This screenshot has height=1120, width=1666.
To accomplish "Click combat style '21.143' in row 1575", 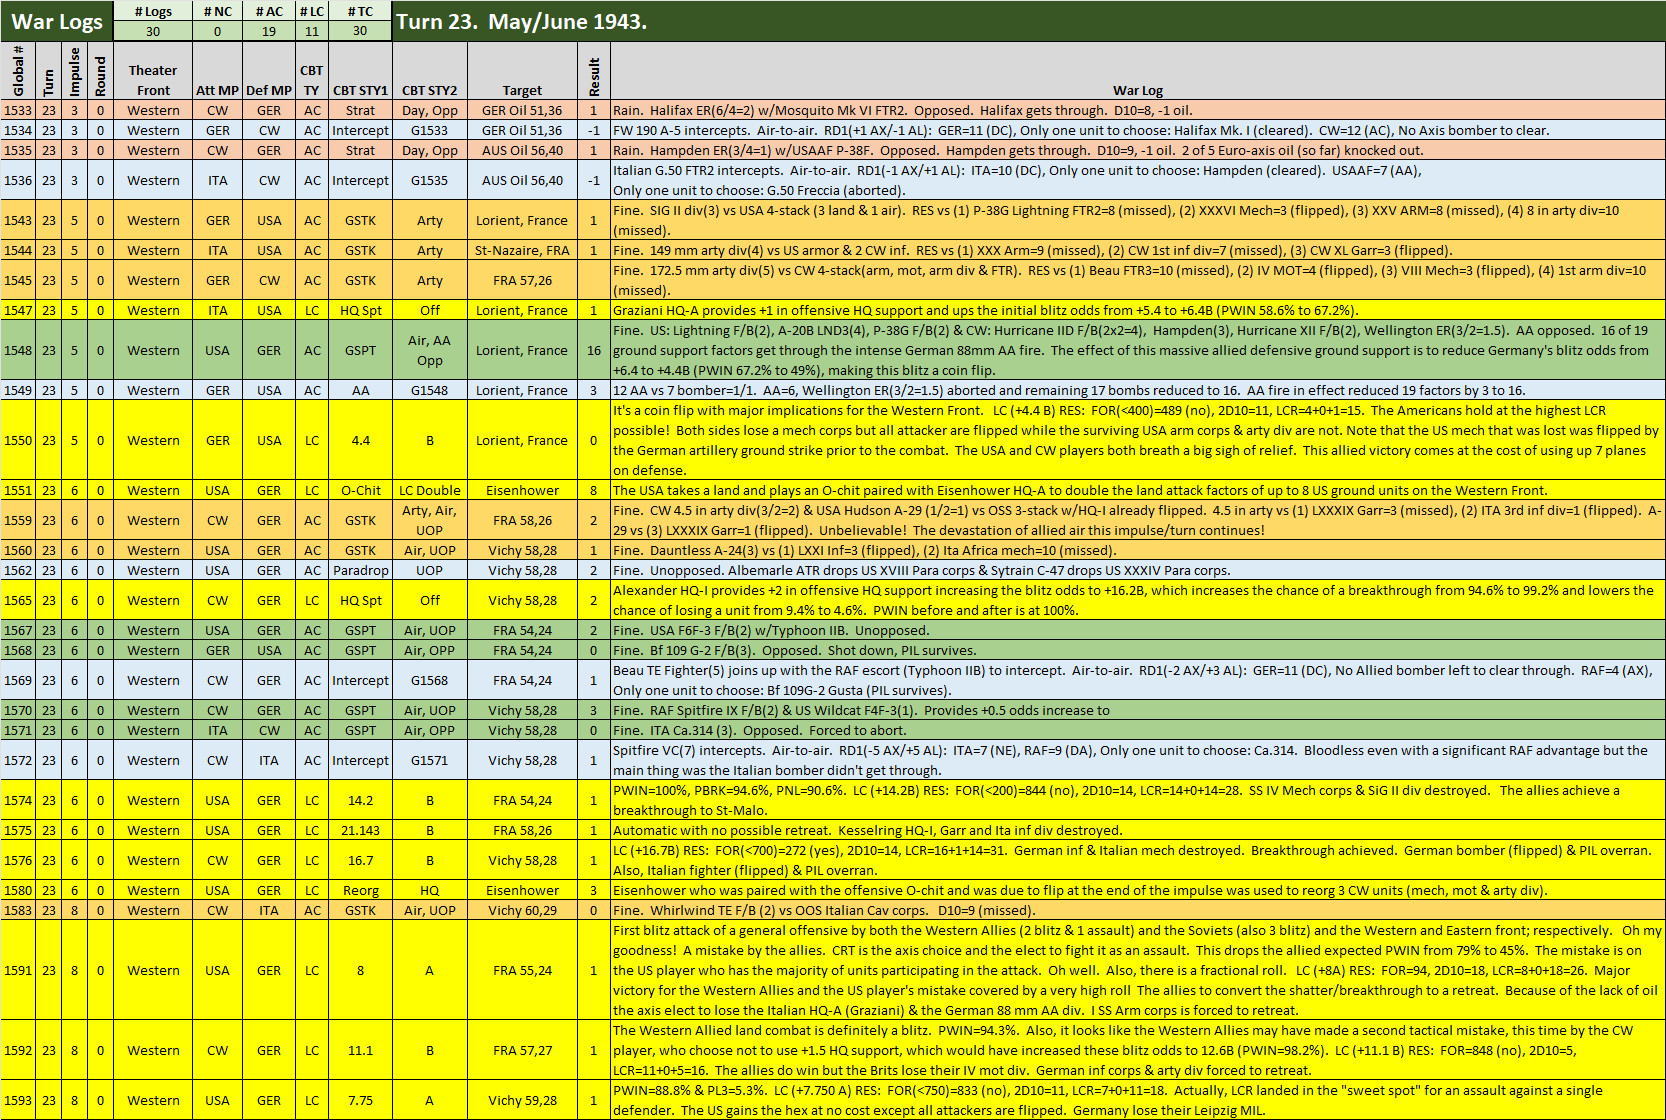I will click(360, 830).
